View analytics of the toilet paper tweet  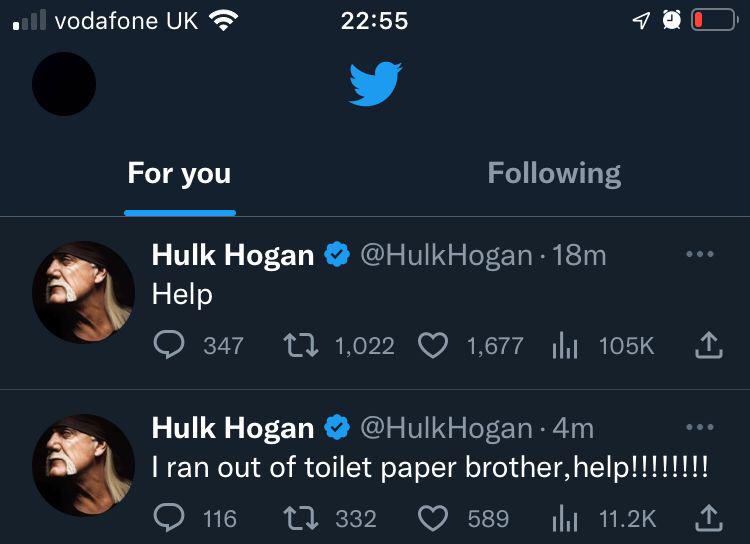pos(566,518)
